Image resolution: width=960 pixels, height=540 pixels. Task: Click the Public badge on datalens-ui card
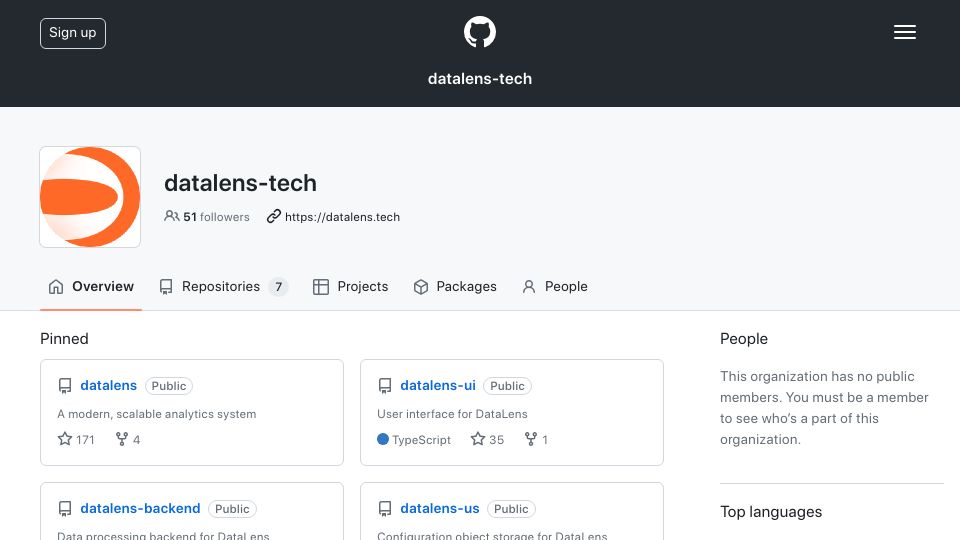508,386
